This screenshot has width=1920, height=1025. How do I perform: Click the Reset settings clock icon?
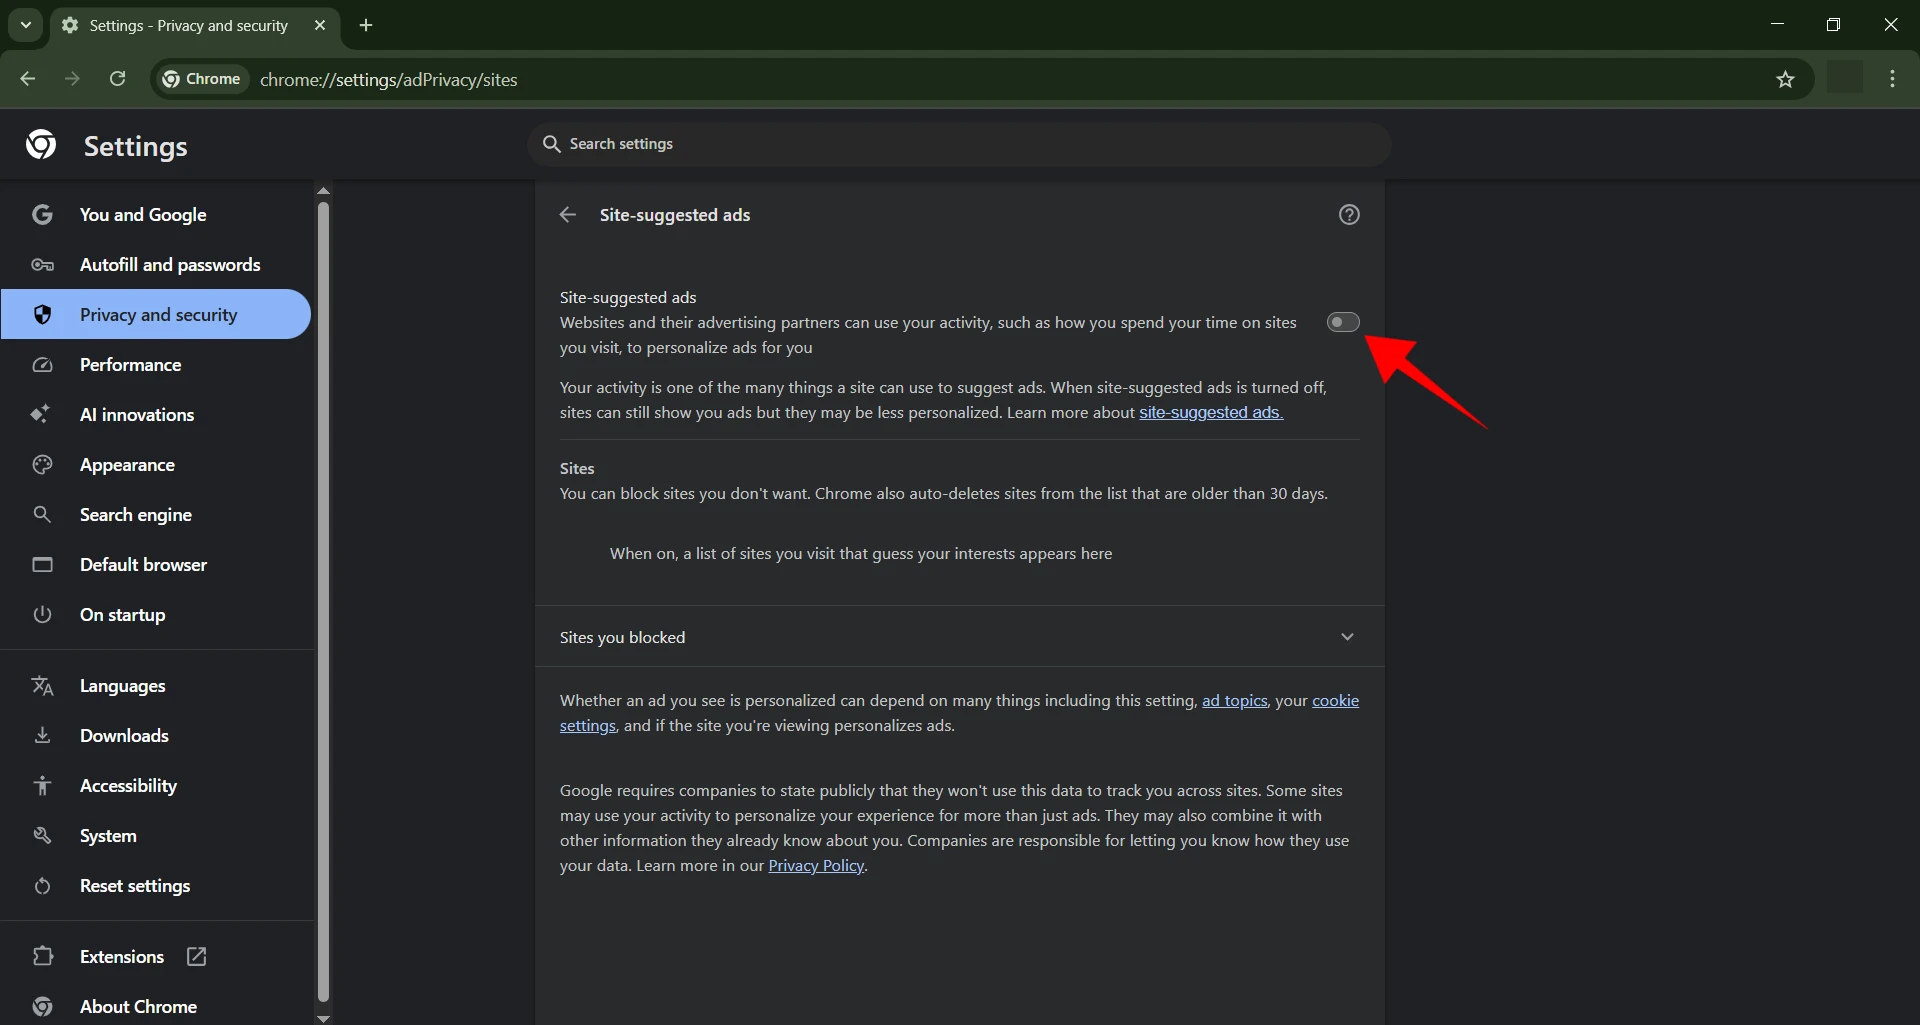click(x=42, y=886)
